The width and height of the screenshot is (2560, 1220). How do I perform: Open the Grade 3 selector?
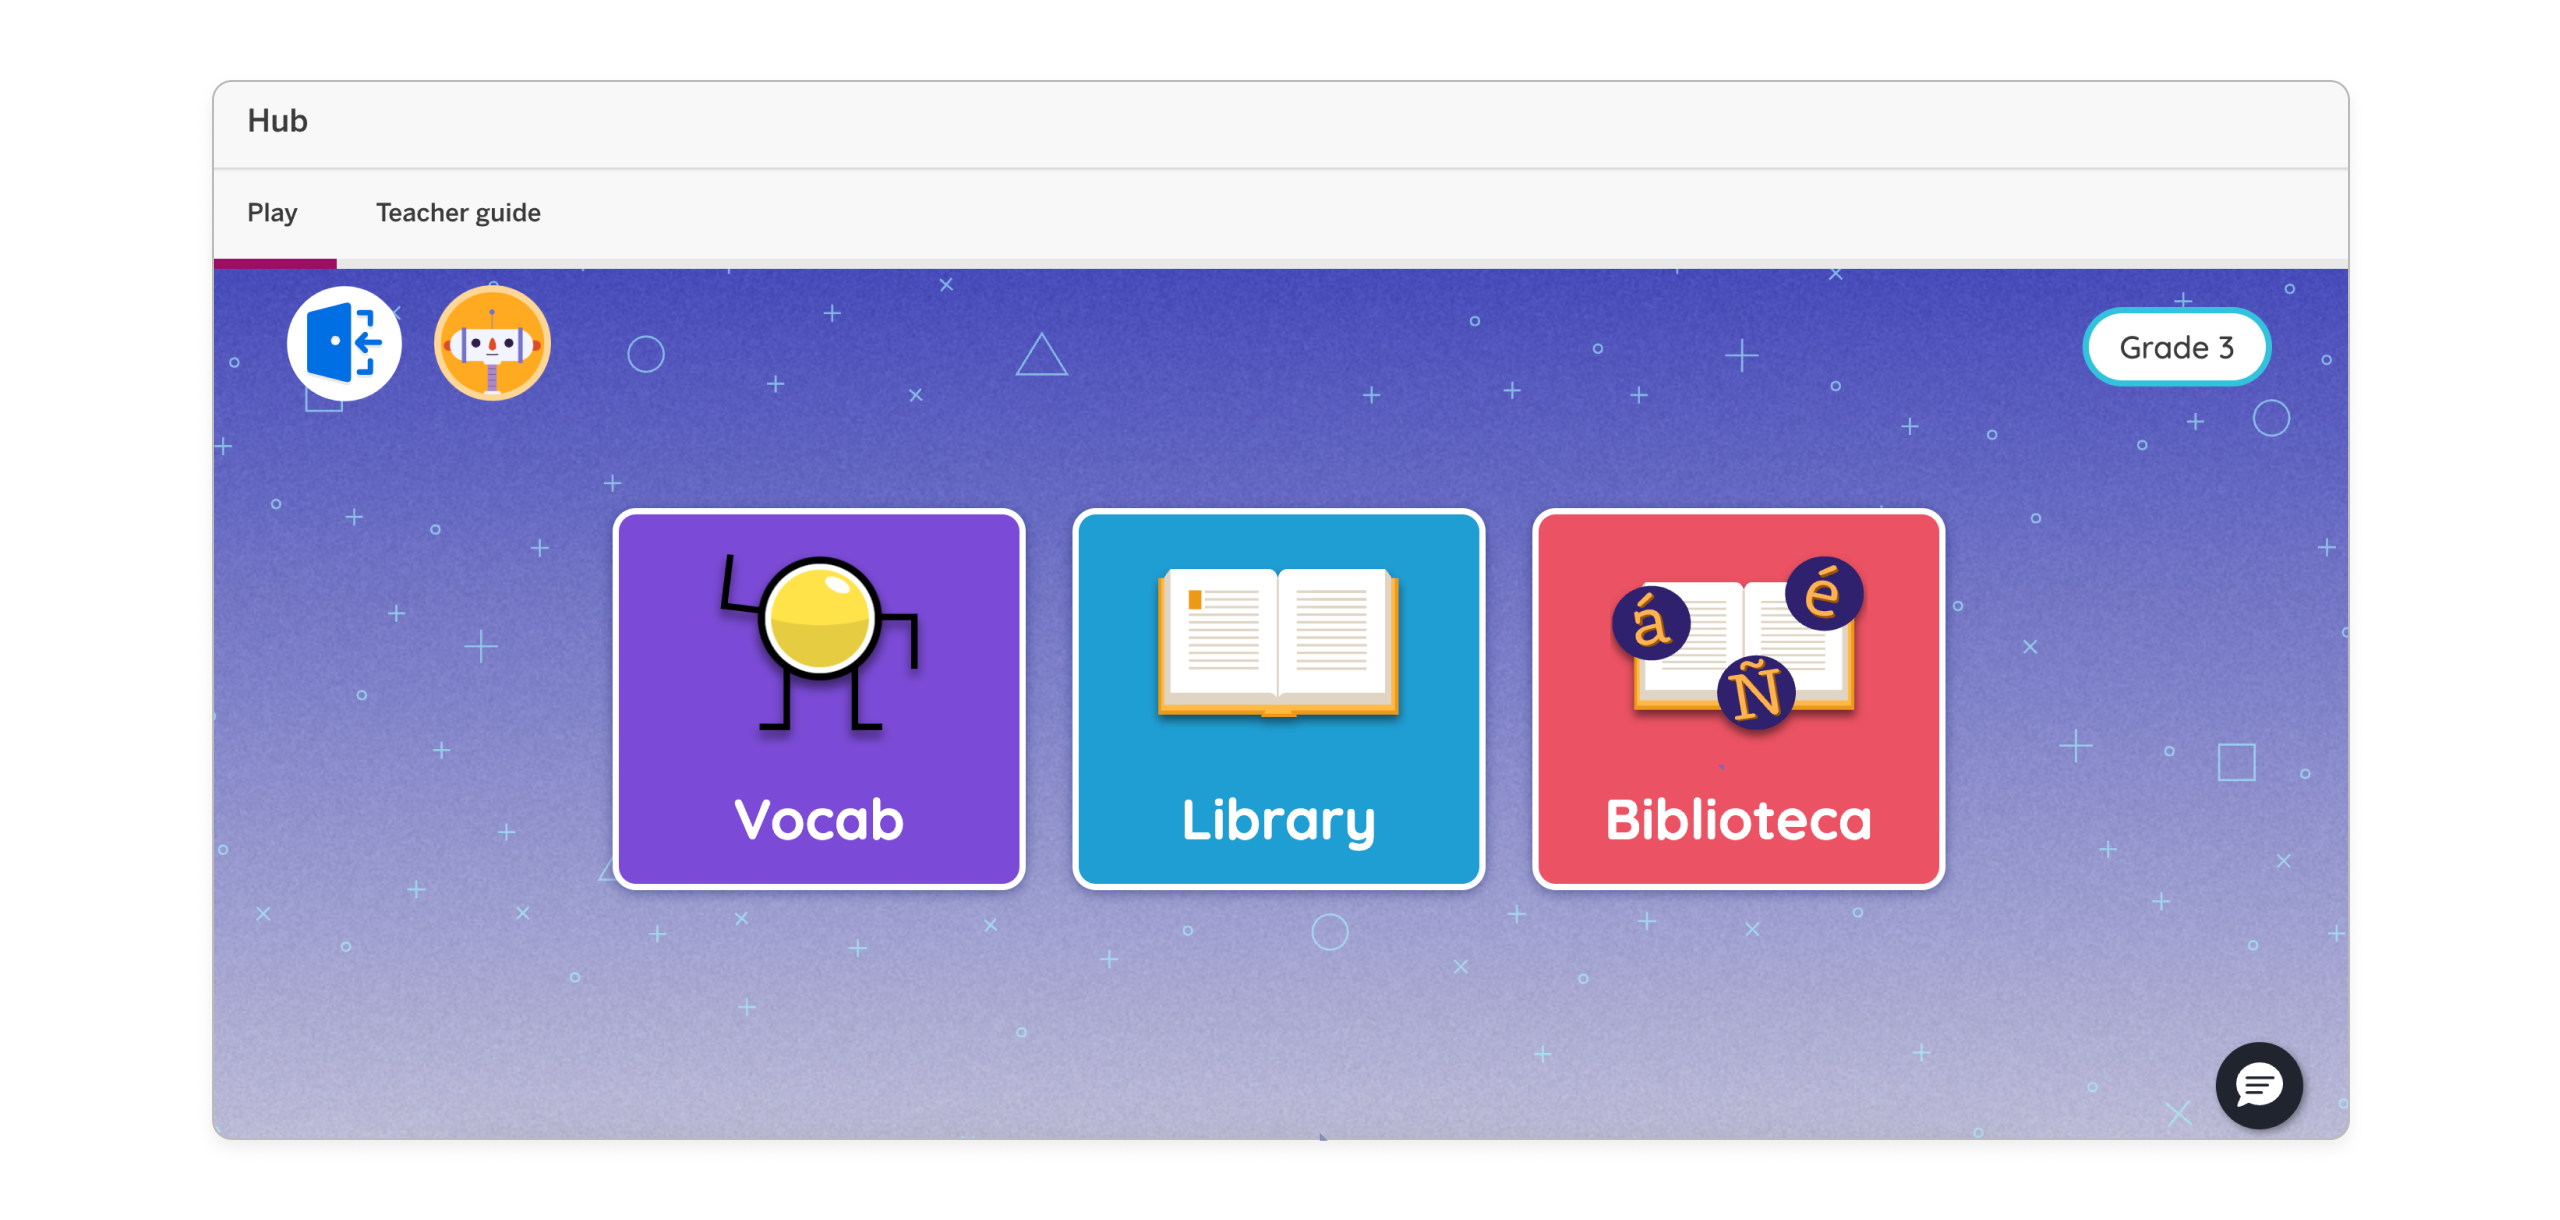2176,347
